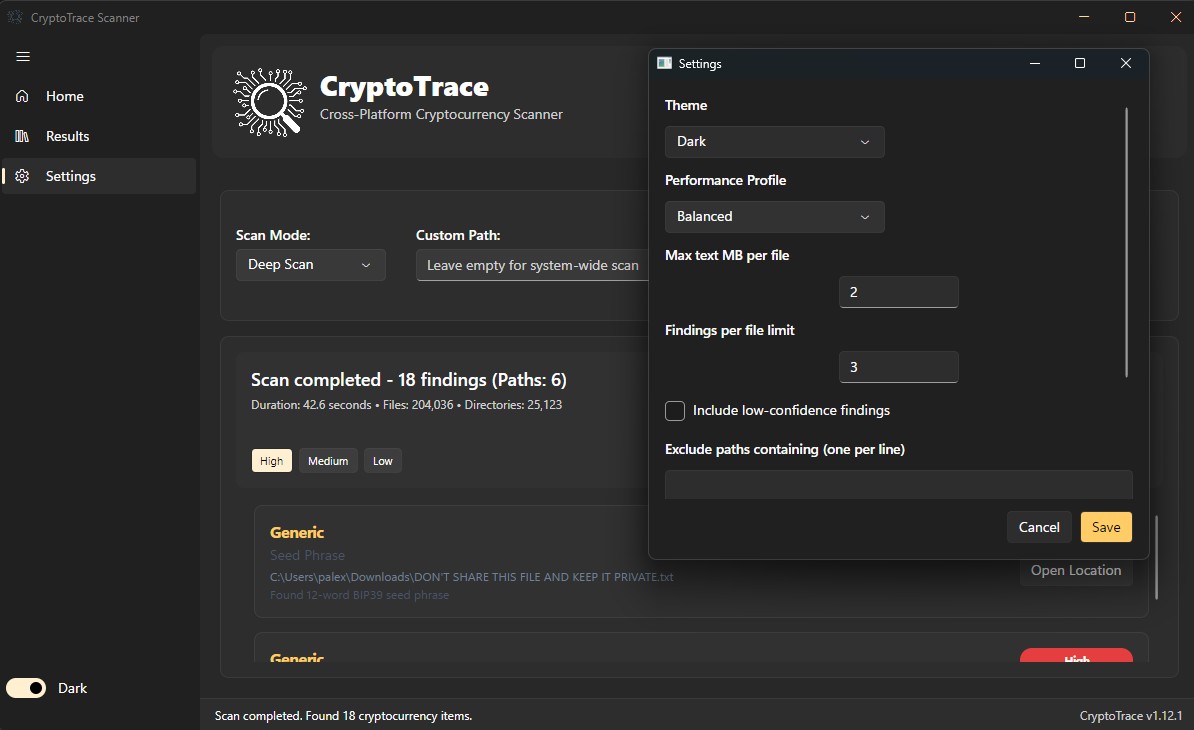Open the Theme dropdown
The width and height of the screenshot is (1194, 730).
(x=774, y=142)
